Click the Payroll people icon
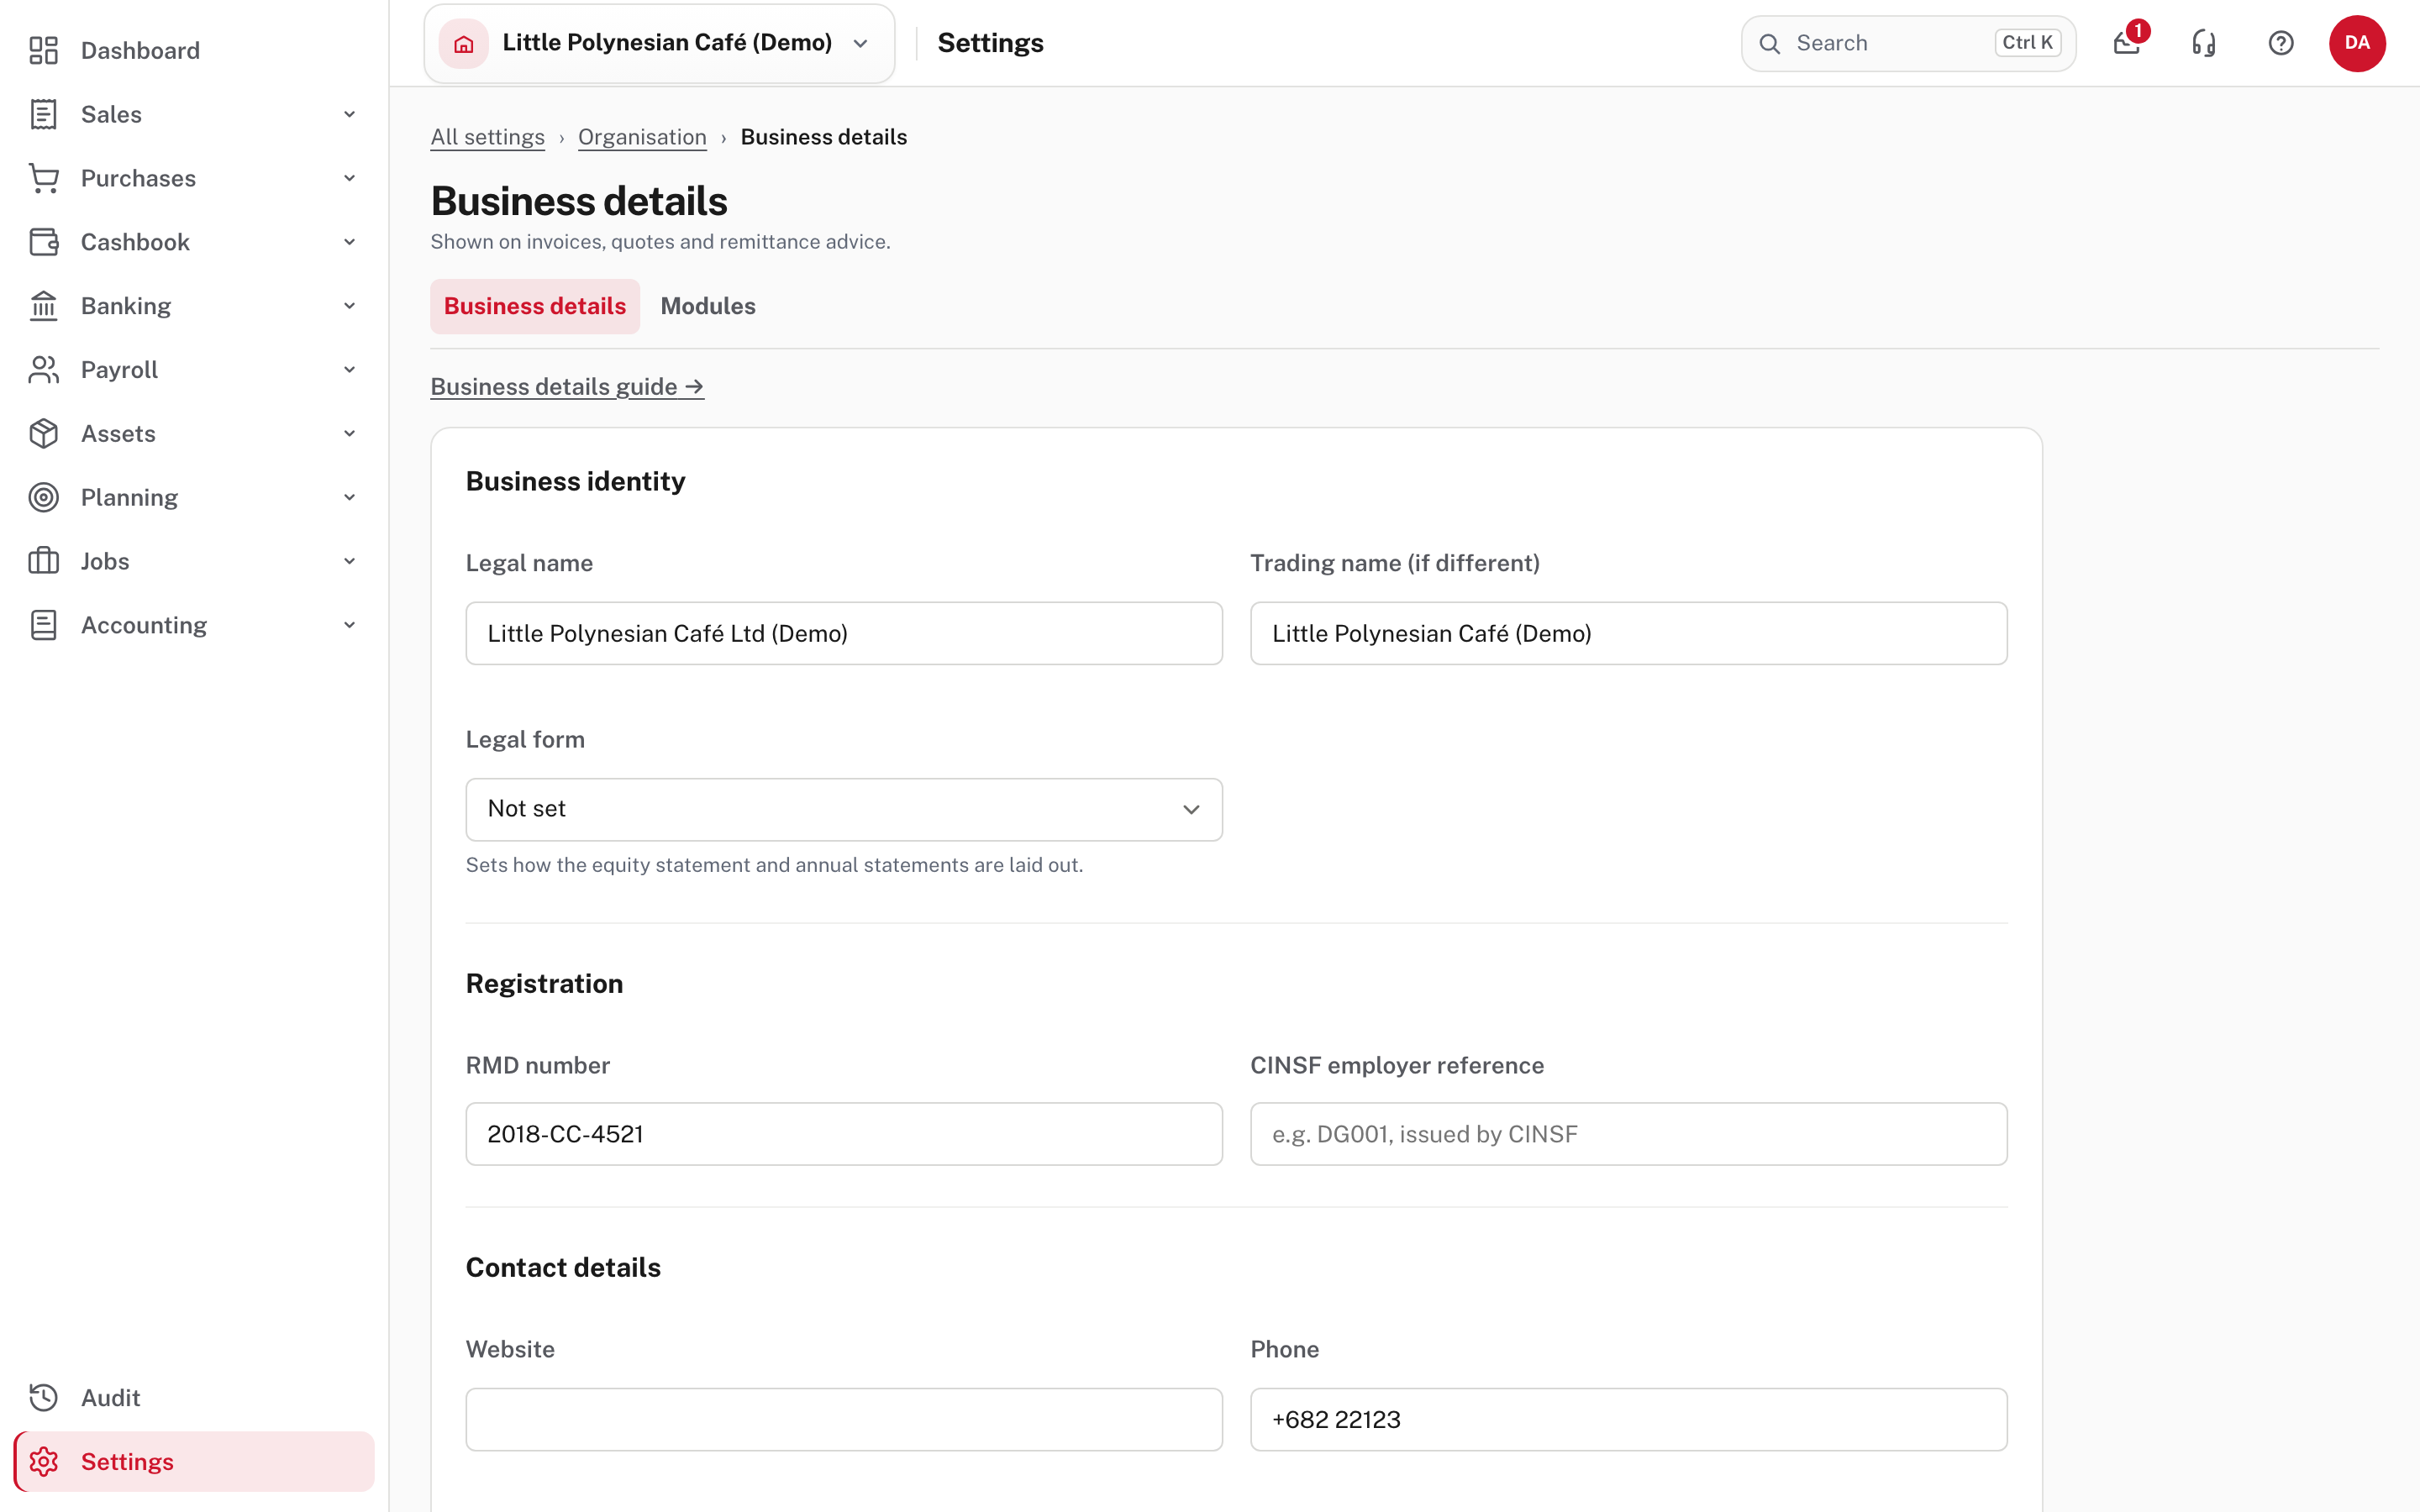Viewport: 2420px width, 1512px height. click(x=43, y=370)
